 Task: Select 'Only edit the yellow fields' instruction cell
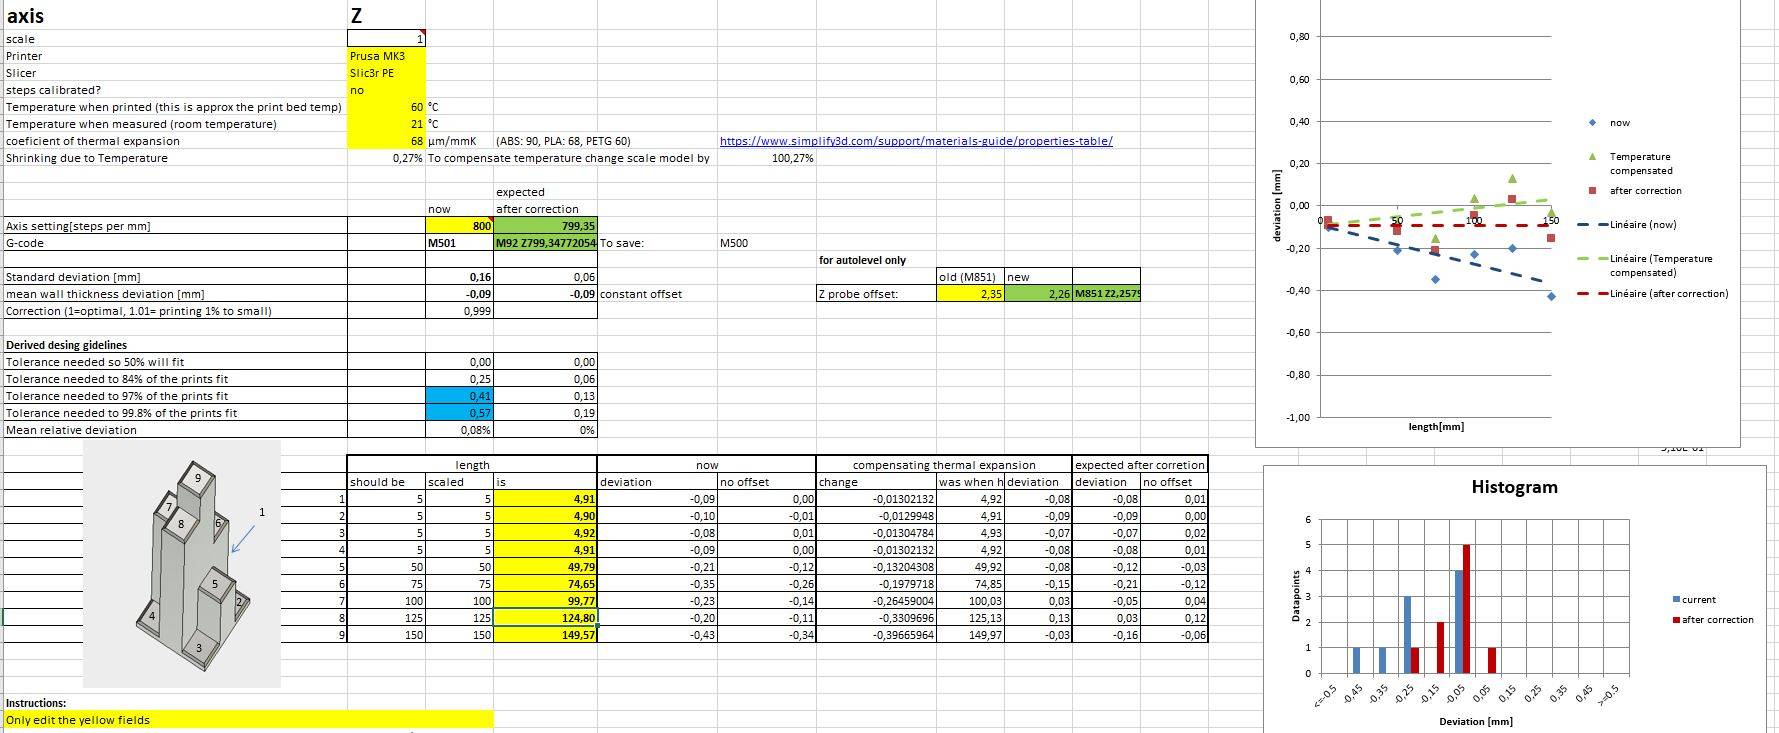(x=249, y=720)
